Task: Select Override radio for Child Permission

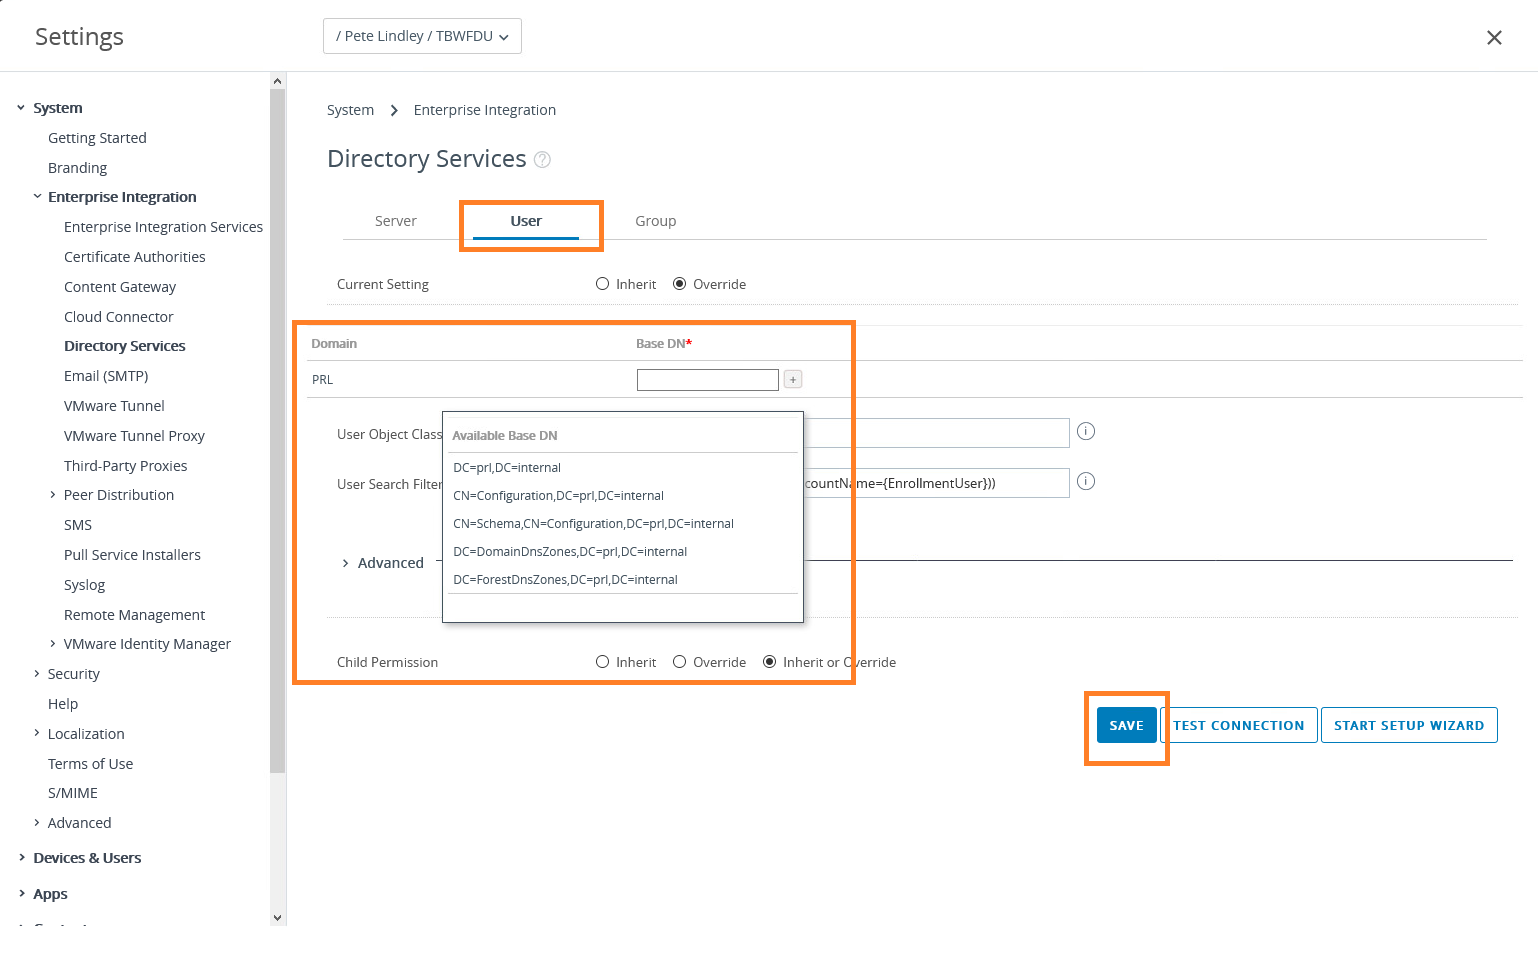Action: coord(680,662)
